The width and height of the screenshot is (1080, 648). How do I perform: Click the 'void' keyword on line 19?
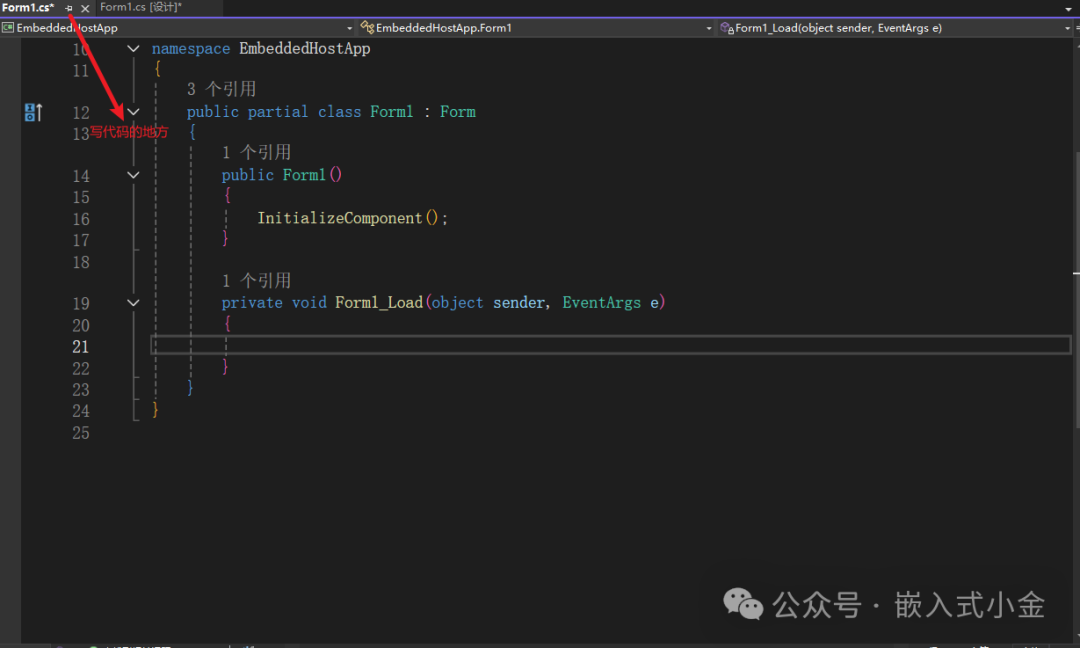coord(309,303)
